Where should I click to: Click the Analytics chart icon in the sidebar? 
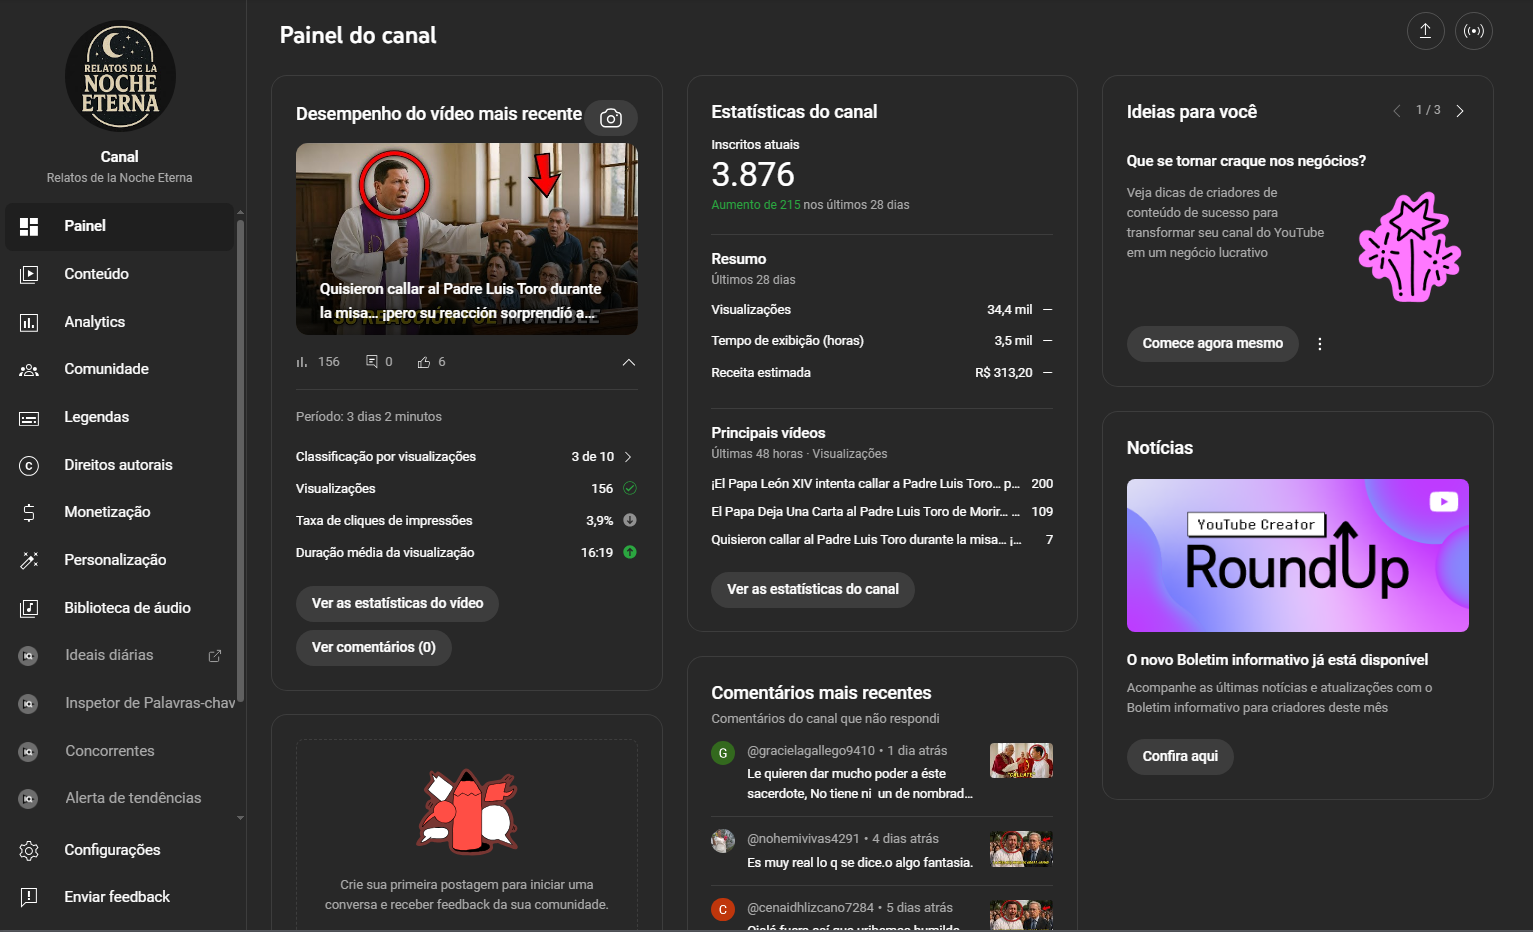point(29,322)
